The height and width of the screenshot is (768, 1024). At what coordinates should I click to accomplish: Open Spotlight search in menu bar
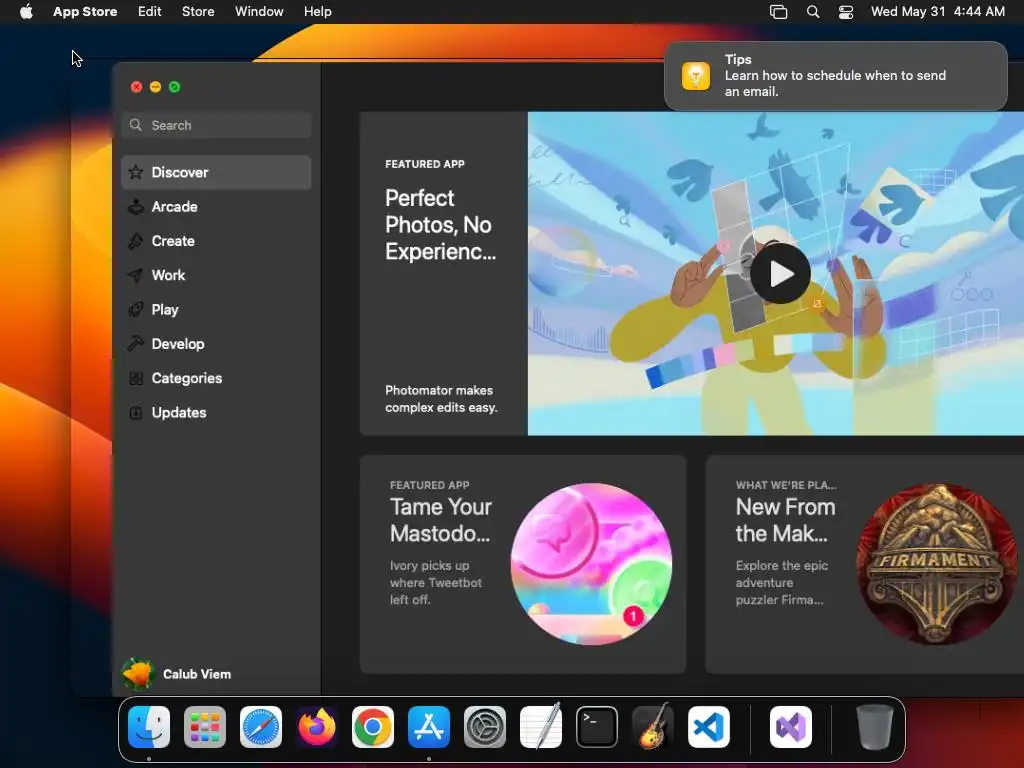(813, 12)
